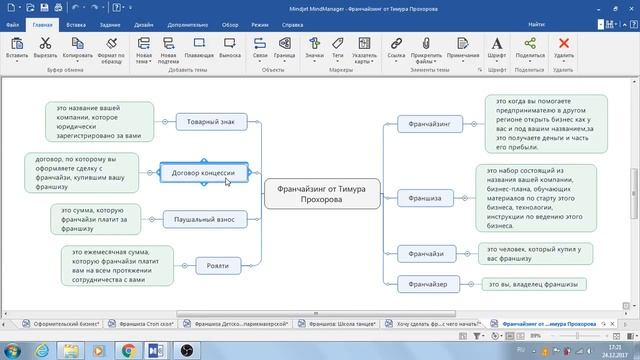The height and width of the screenshot is (360, 640).
Task: Collapse the Роялти branch toggle
Action: click(184, 266)
